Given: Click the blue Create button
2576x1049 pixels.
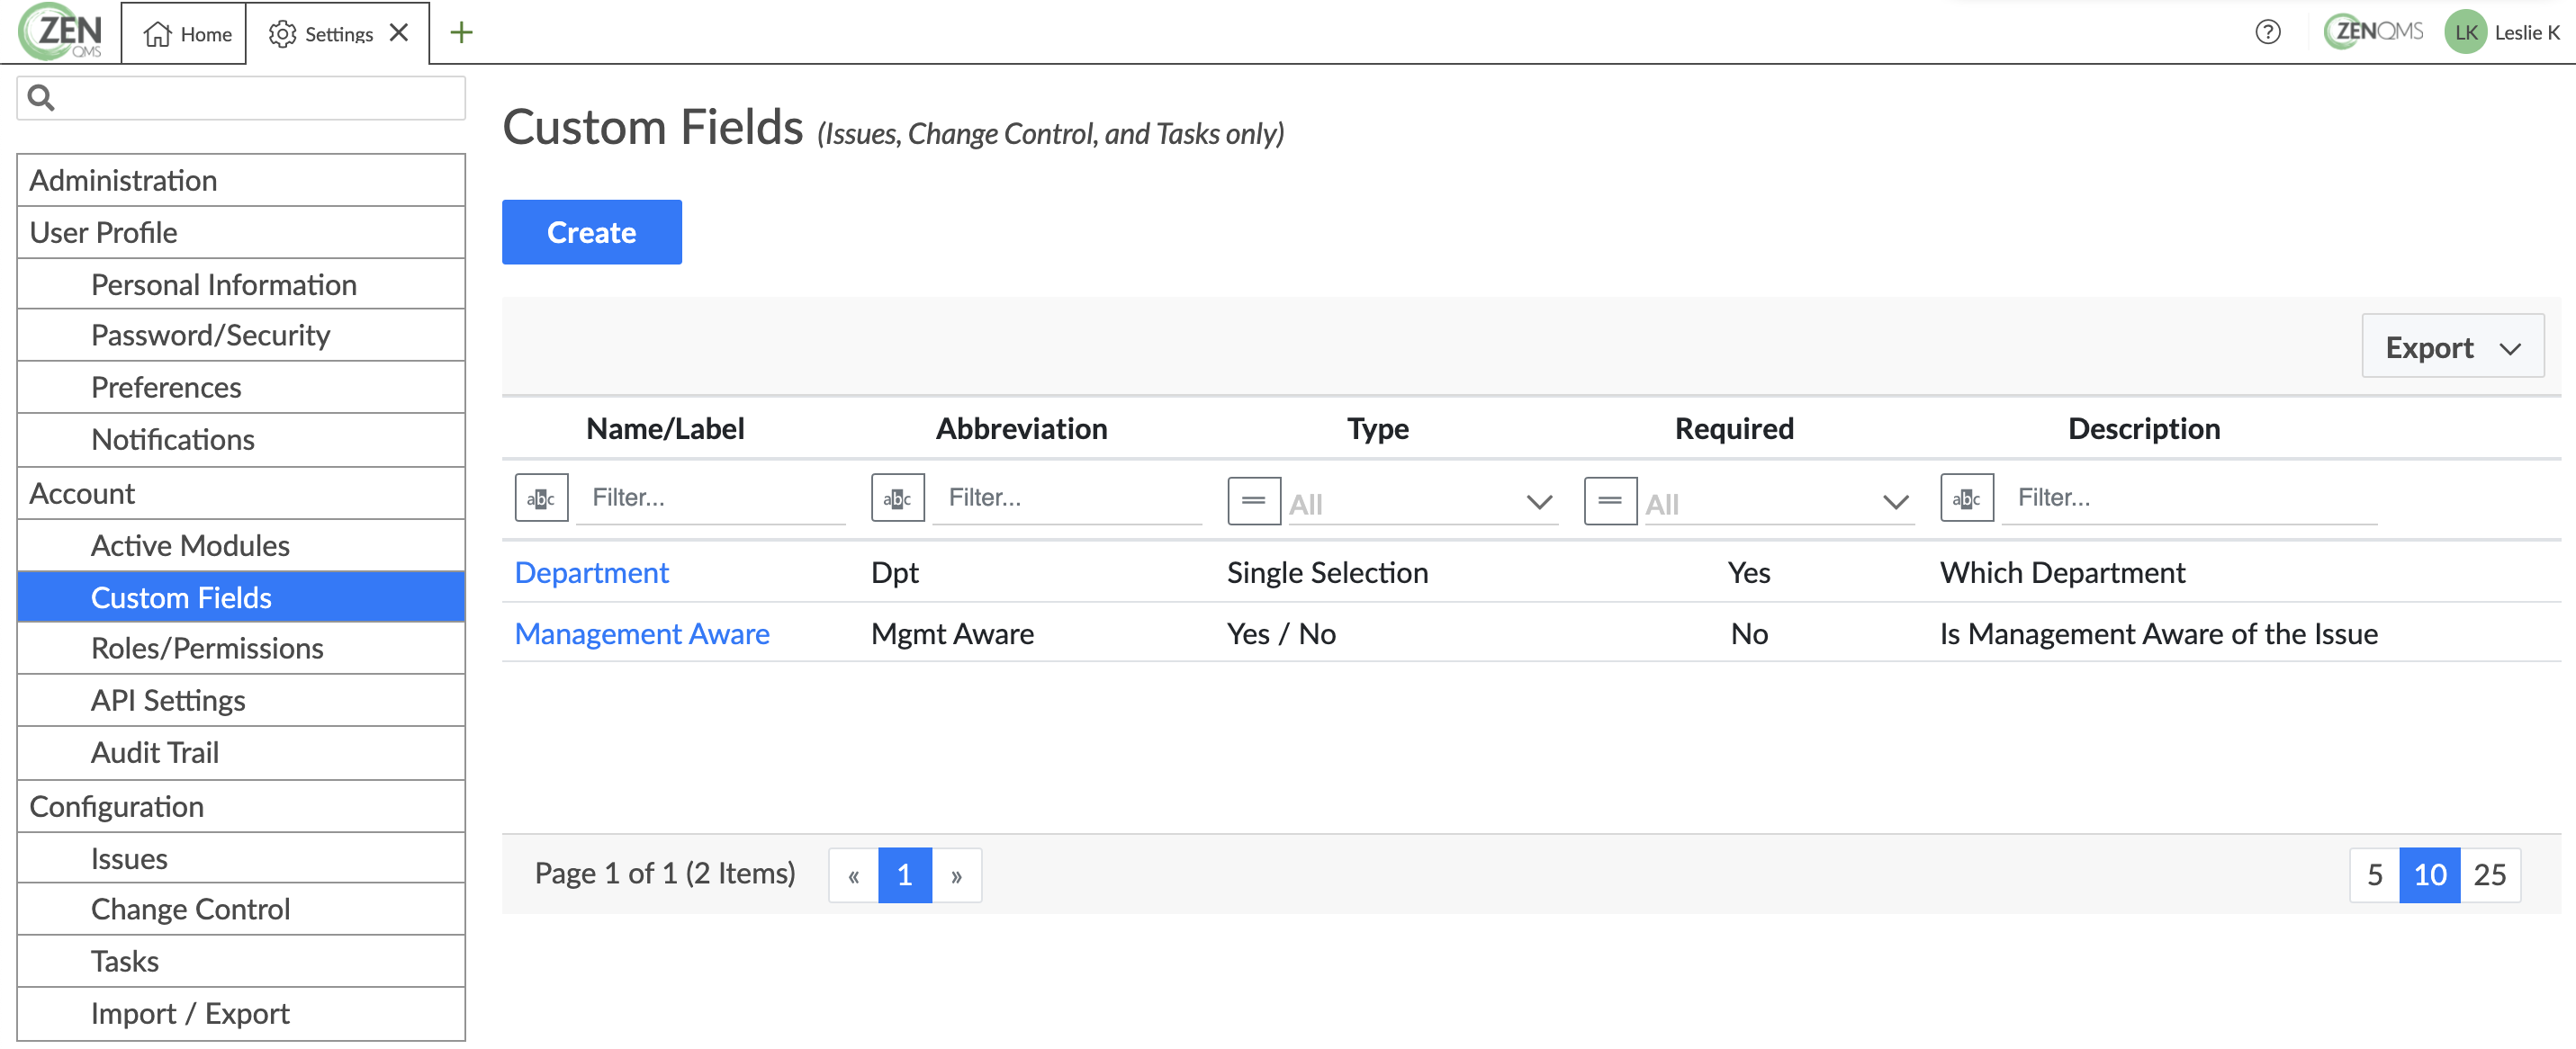Looking at the screenshot, I should (x=592, y=232).
